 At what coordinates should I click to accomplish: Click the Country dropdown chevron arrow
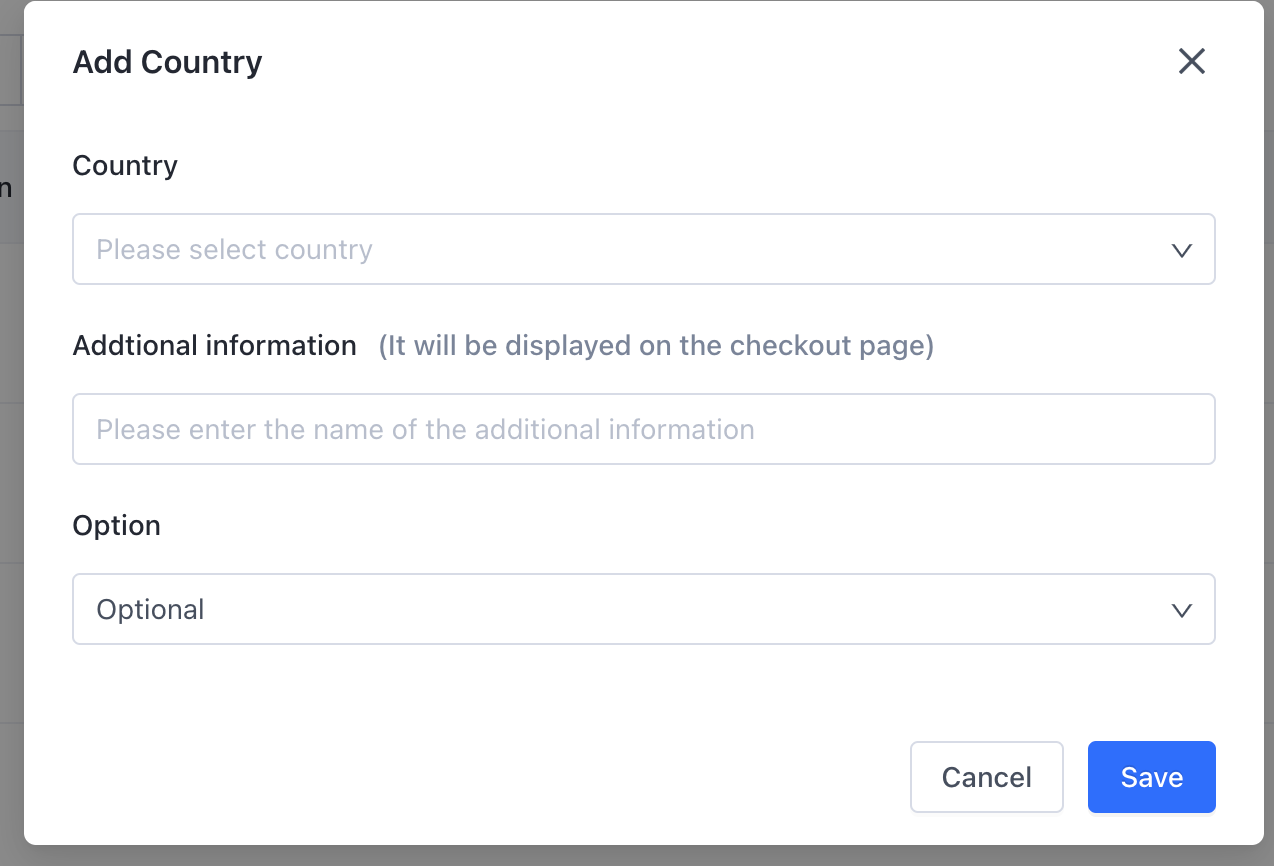pyautogui.click(x=1181, y=250)
